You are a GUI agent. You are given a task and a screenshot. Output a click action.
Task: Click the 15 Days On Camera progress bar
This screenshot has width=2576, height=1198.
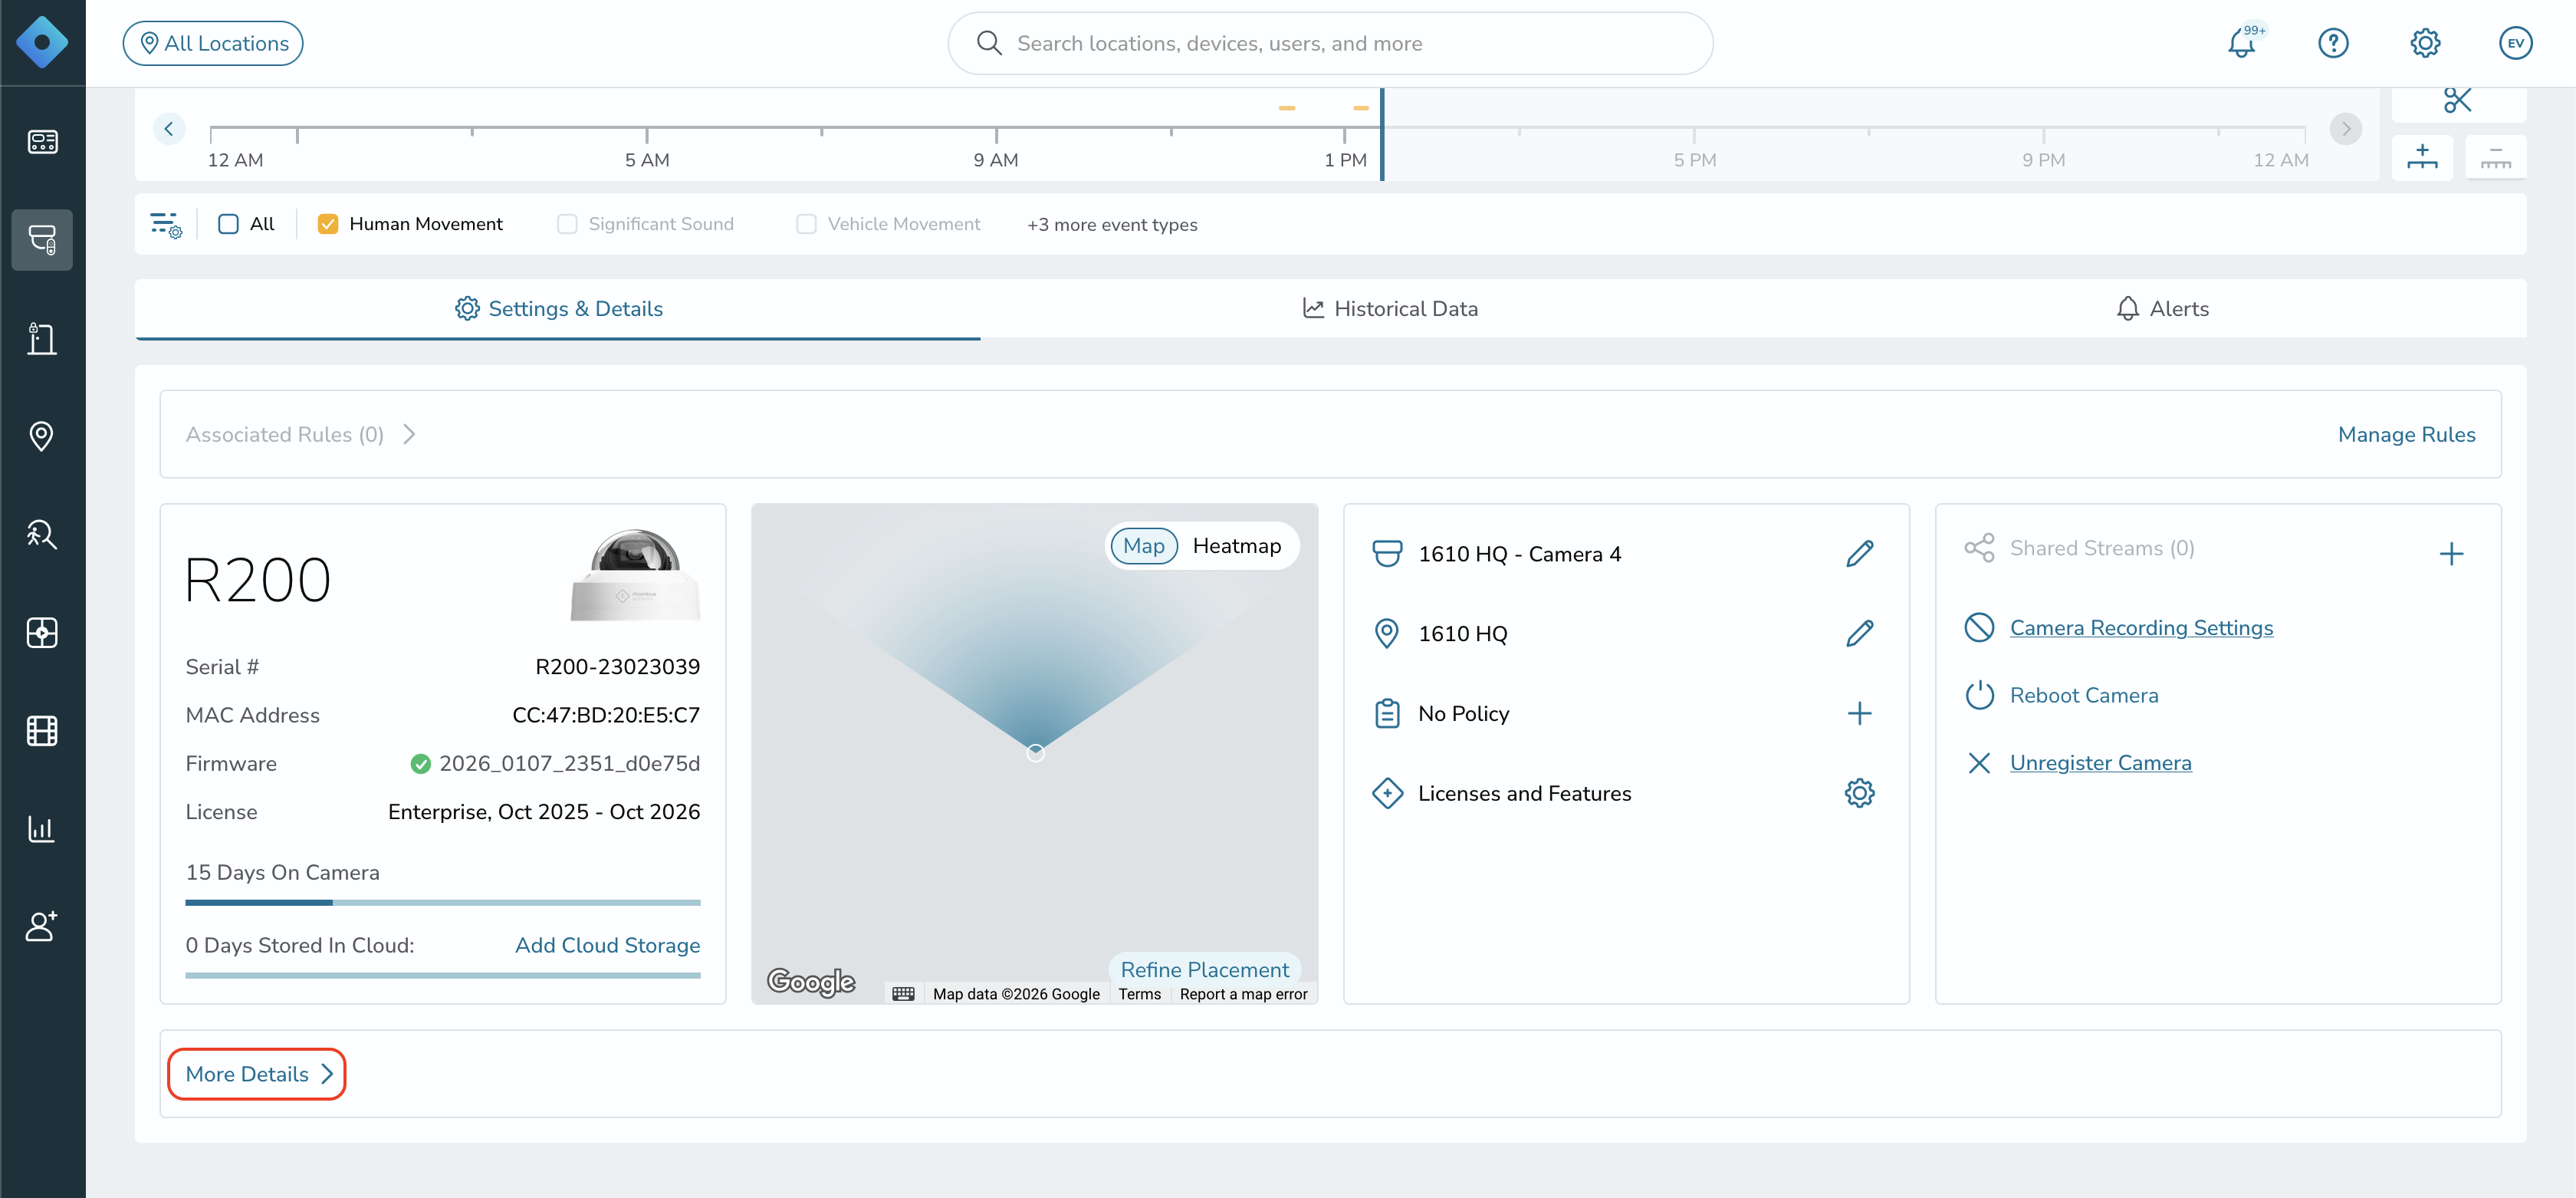(x=442, y=903)
